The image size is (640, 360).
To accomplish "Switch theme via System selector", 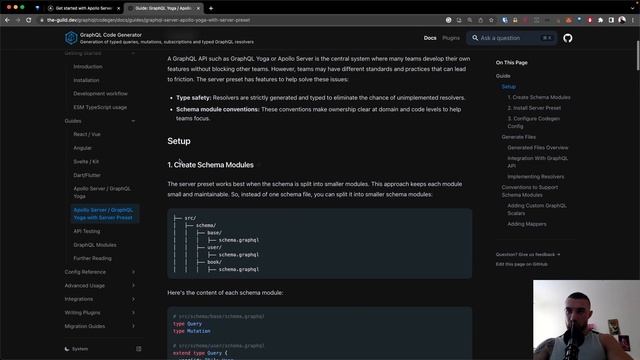I will pos(76,349).
